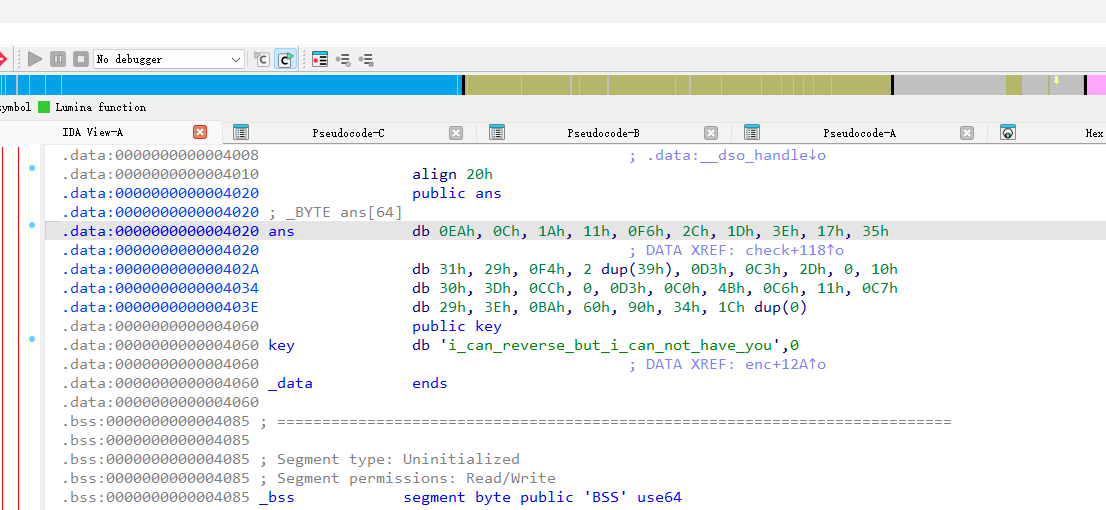
Task: Click address .data:000000000000402A
Action: (x=160, y=269)
